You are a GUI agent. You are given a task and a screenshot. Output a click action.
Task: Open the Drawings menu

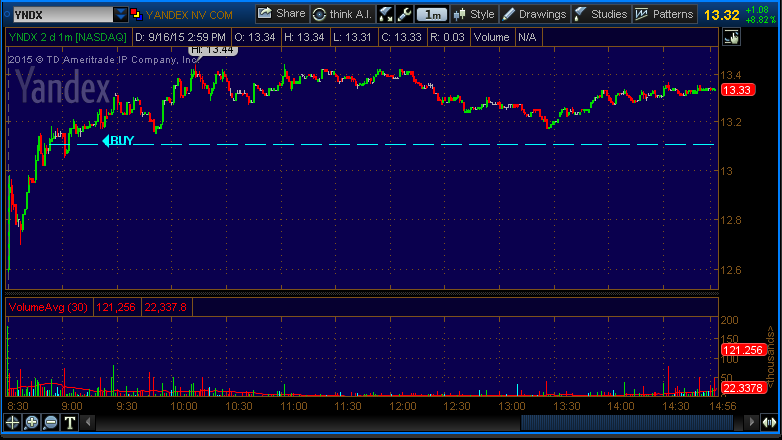pyautogui.click(x=534, y=14)
